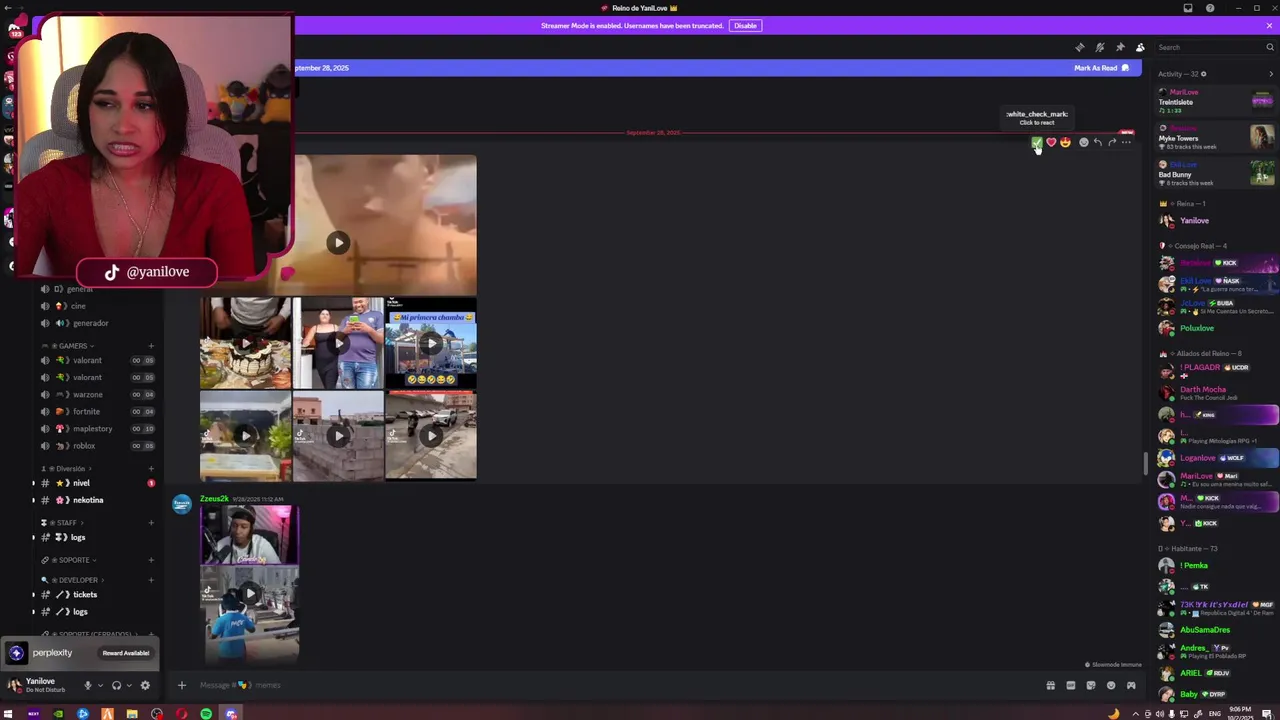
Task: React with the heart-eyes emoji
Action: coord(1065,142)
